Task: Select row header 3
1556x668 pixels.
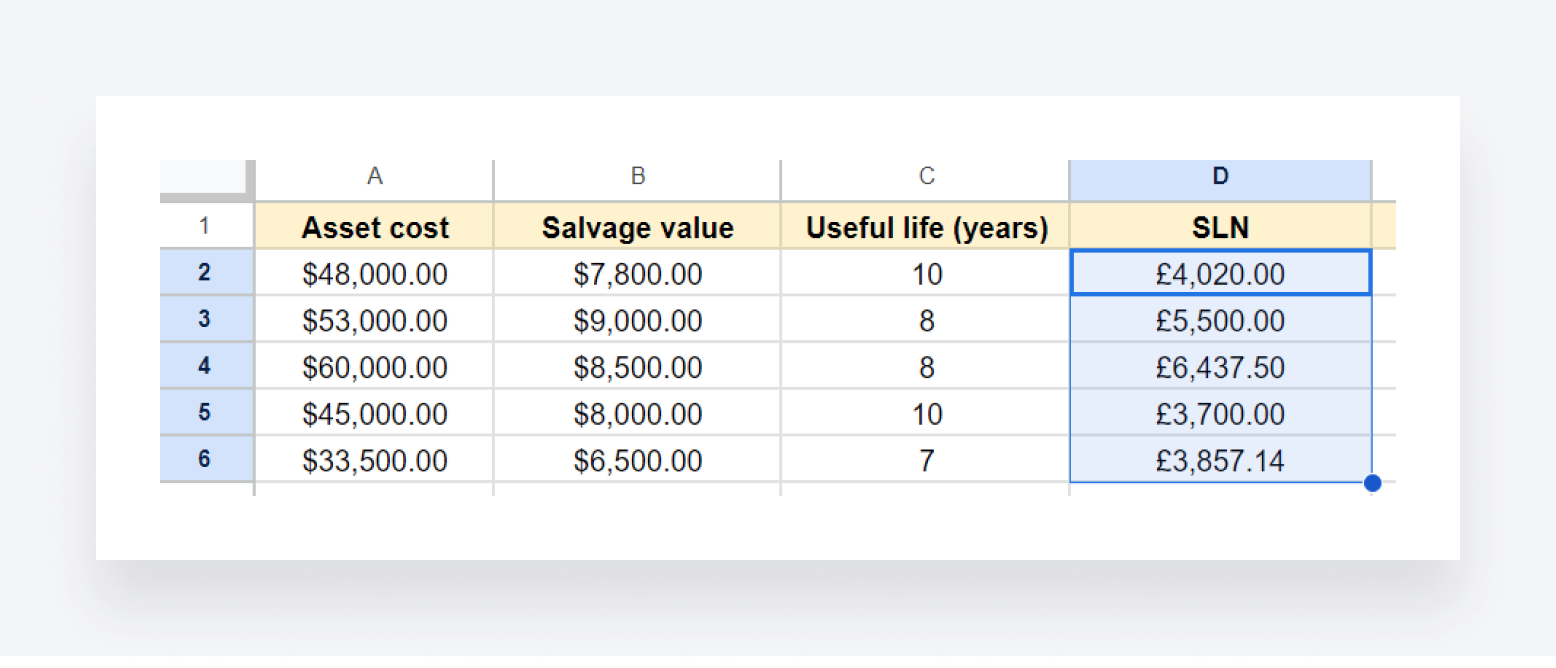Action: coord(205,320)
